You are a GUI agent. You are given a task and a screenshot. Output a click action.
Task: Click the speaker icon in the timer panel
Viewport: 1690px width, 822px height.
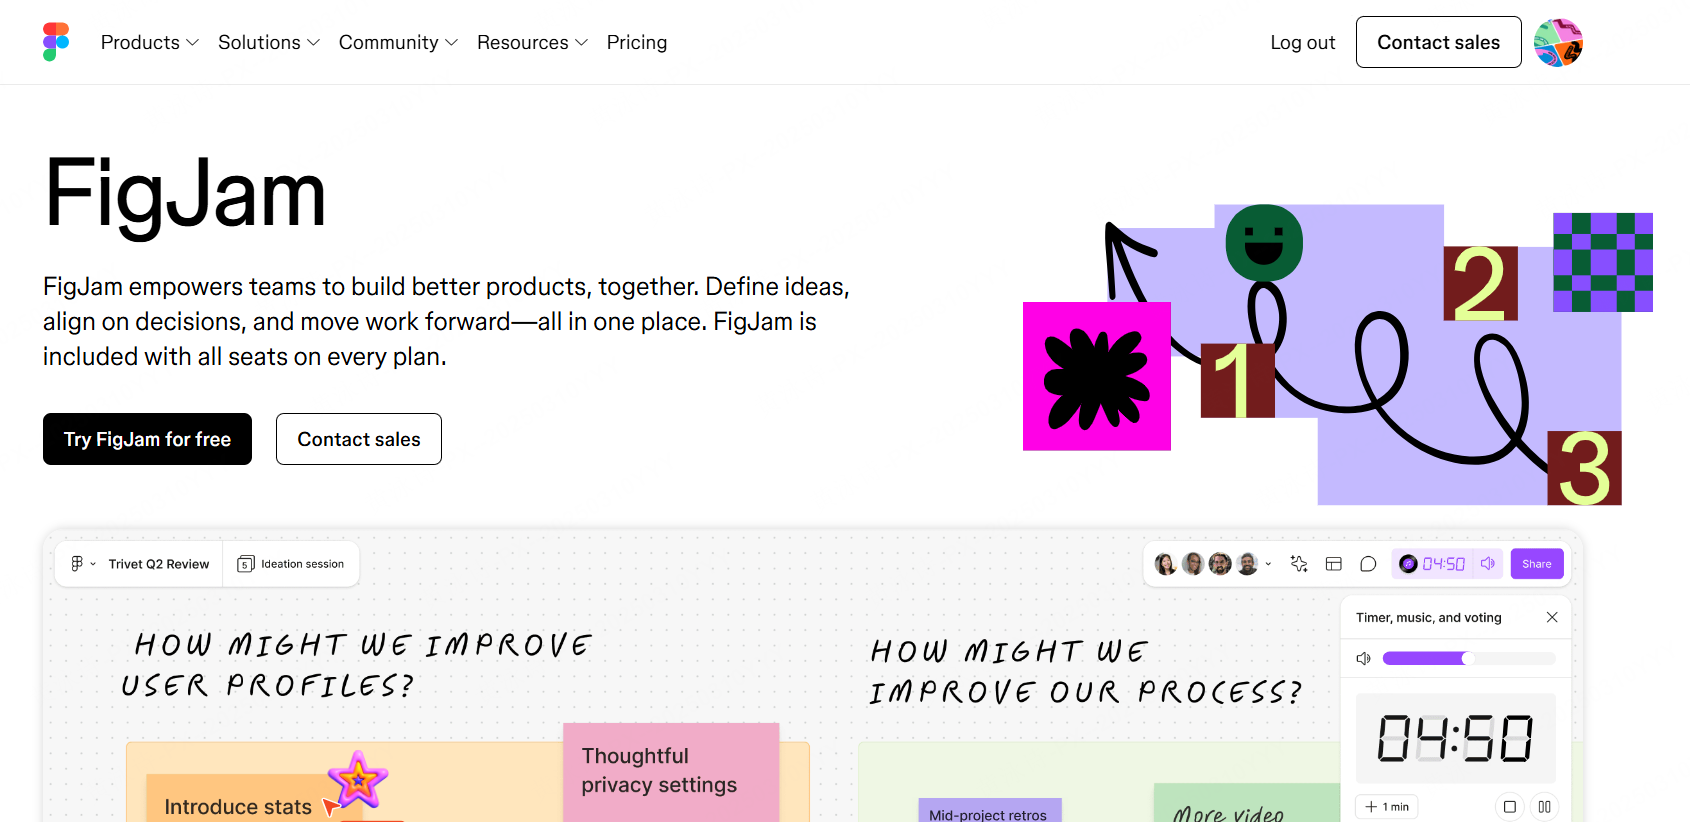coord(1363,658)
